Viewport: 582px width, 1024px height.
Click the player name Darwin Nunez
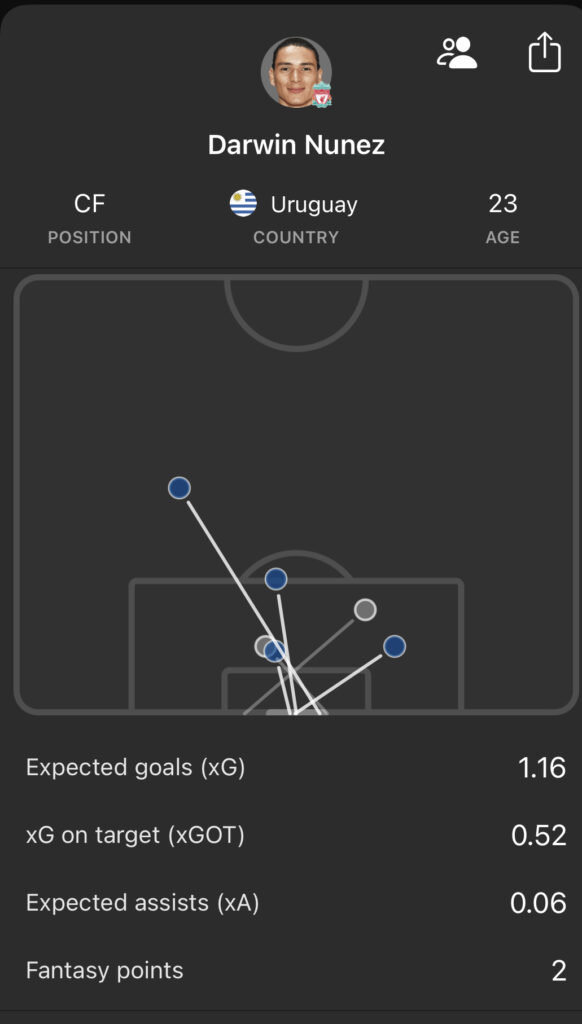pyautogui.click(x=295, y=144)
